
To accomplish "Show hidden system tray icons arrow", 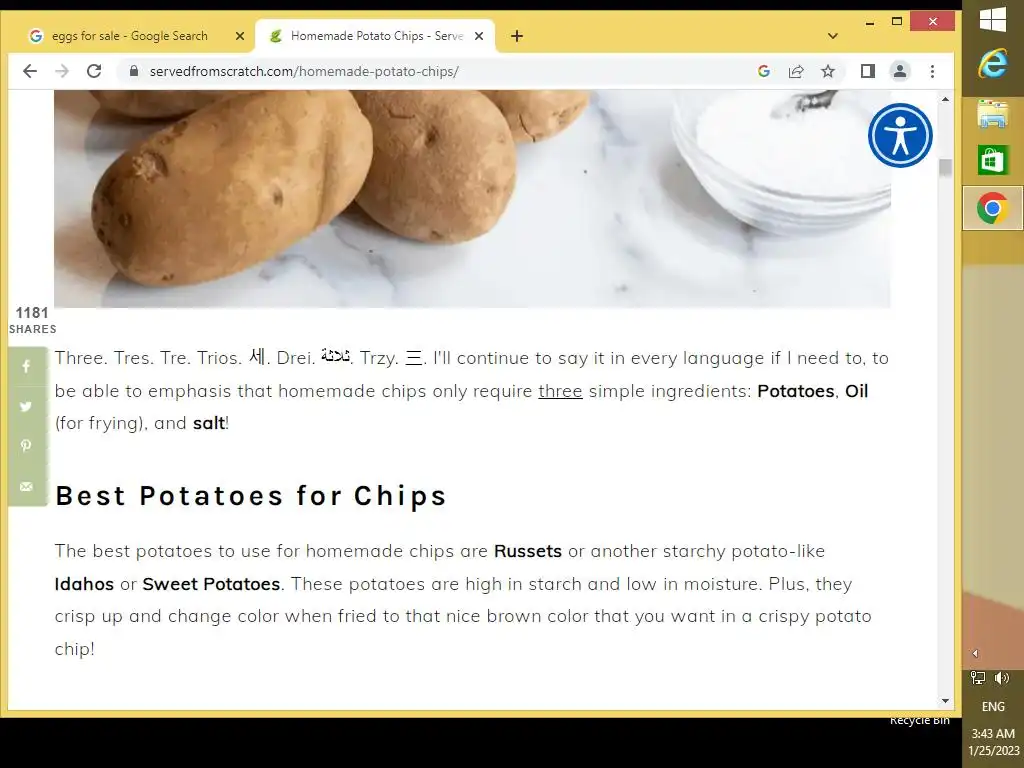I will tap(975, 653).
